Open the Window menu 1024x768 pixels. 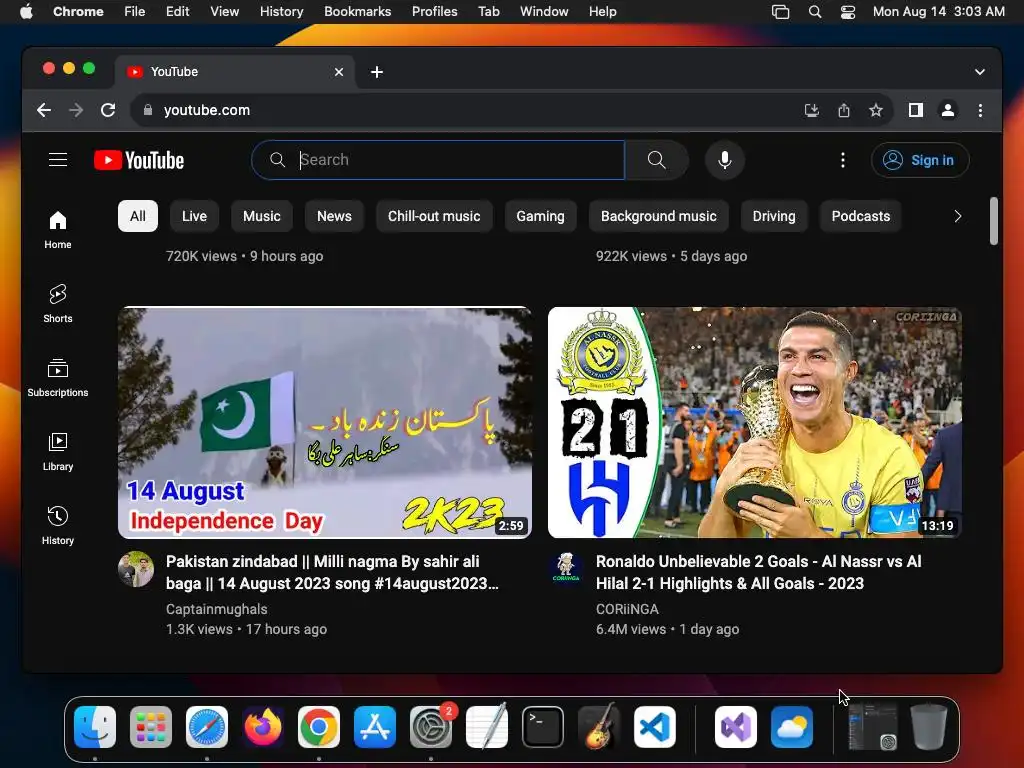click(544, 12)
